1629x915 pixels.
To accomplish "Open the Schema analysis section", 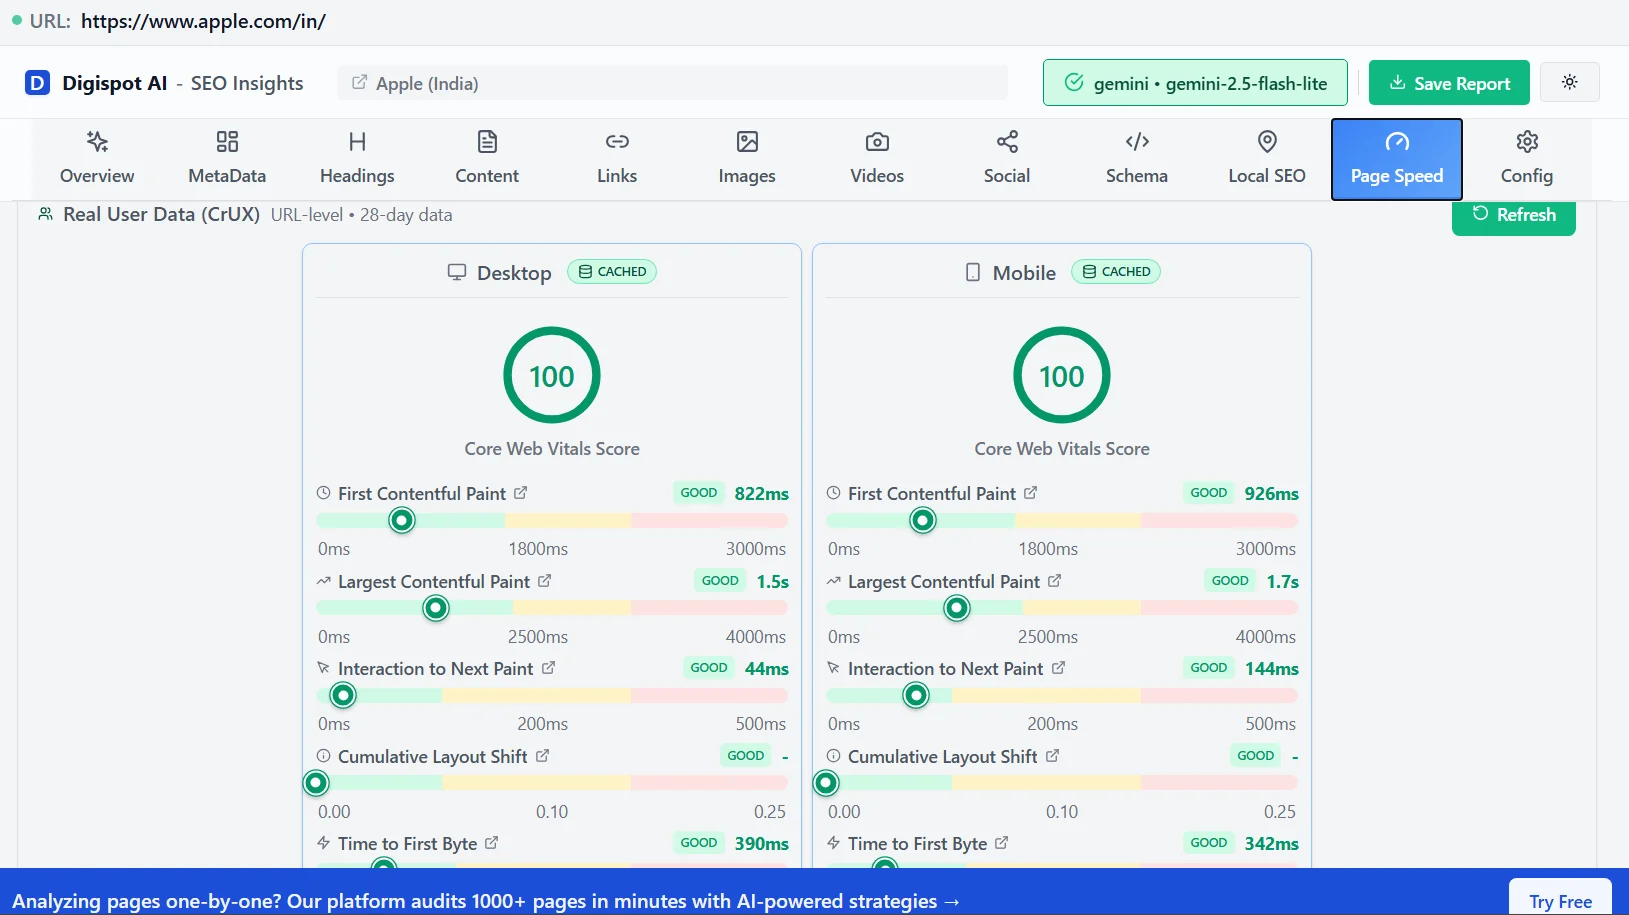I will tap(1135, 157).
